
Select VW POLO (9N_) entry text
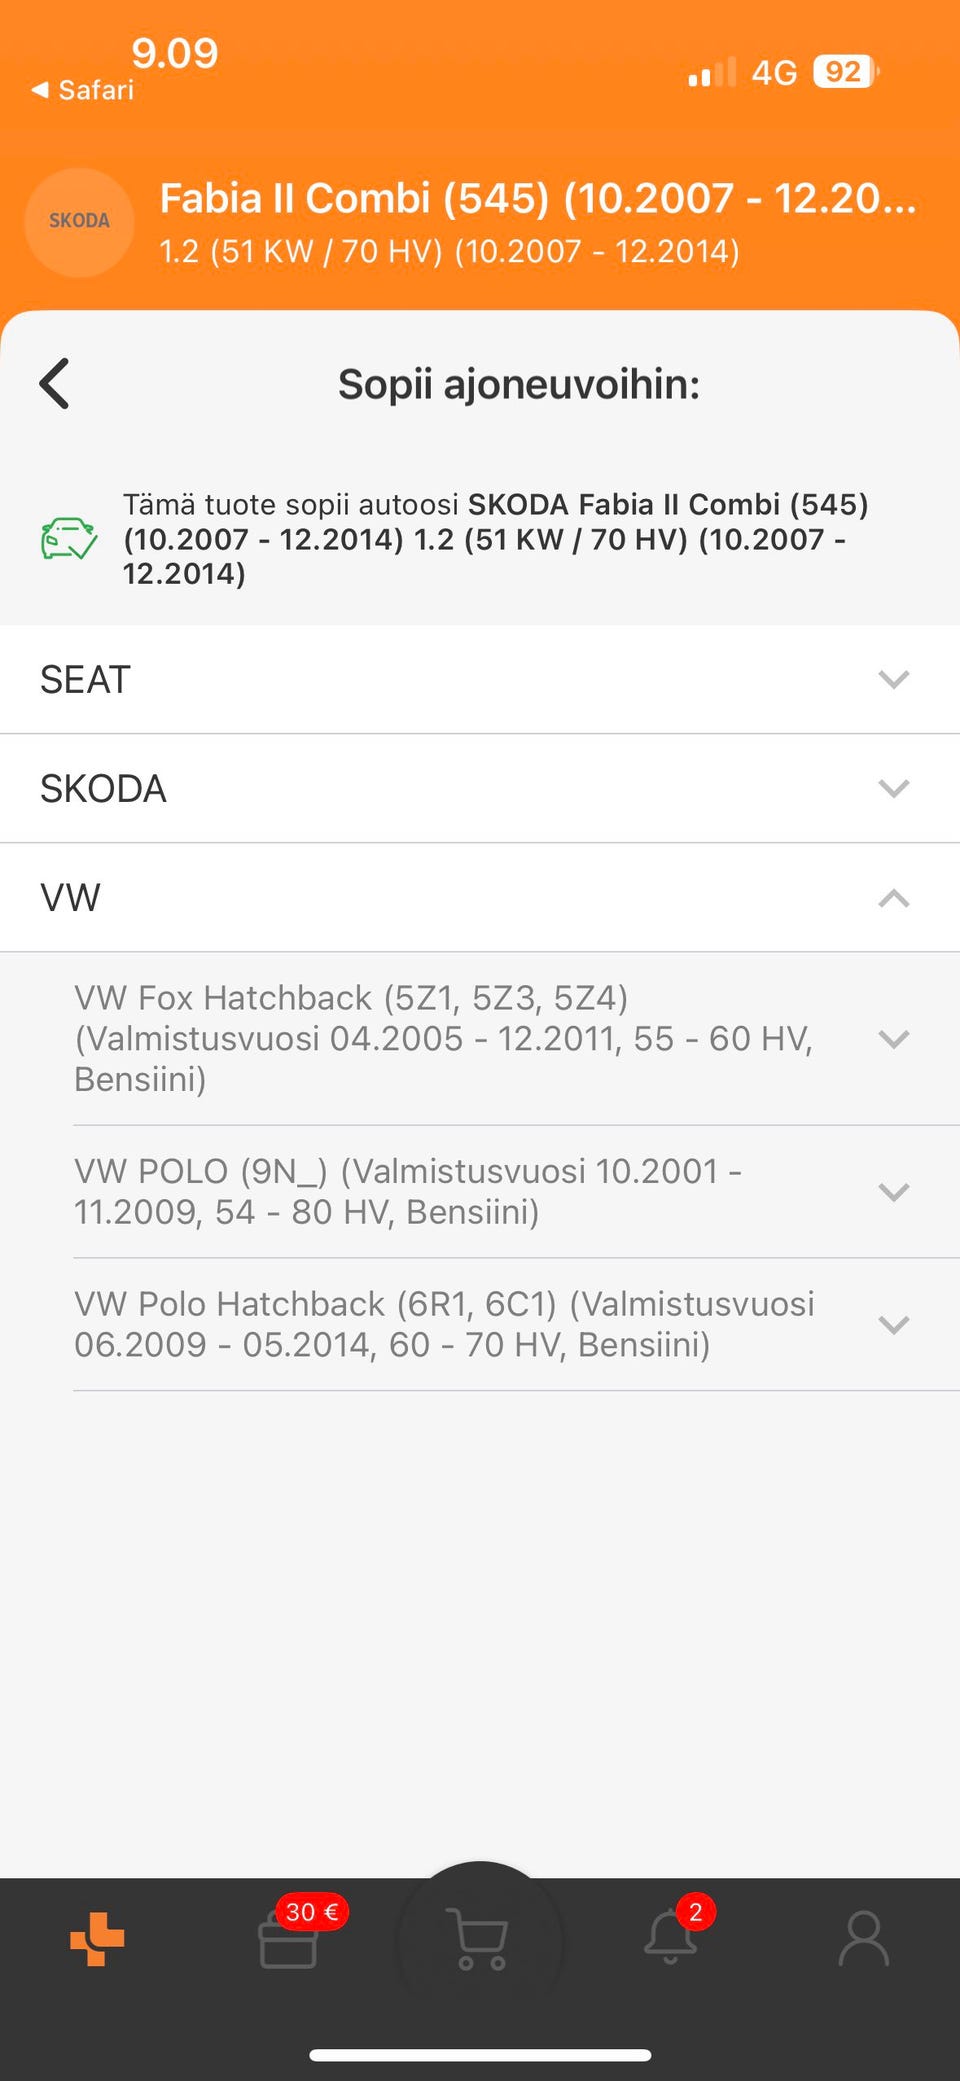click(x=408, y=1191)
